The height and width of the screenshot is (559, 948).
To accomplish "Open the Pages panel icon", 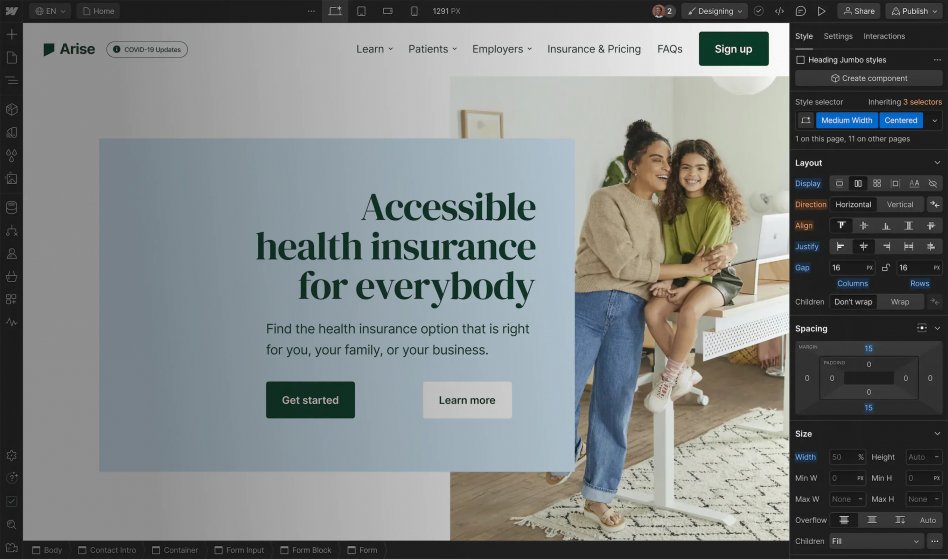I will pos(11,57).
